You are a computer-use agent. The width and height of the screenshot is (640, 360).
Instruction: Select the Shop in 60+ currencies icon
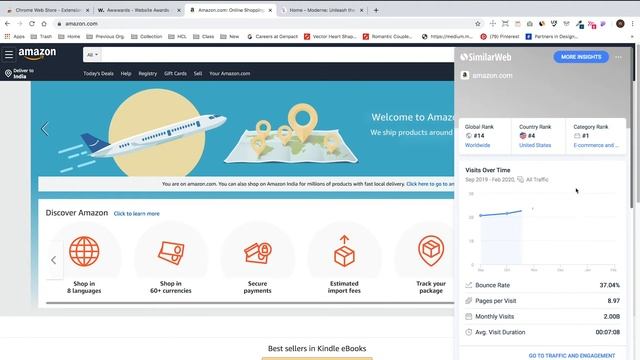(171, 253)
